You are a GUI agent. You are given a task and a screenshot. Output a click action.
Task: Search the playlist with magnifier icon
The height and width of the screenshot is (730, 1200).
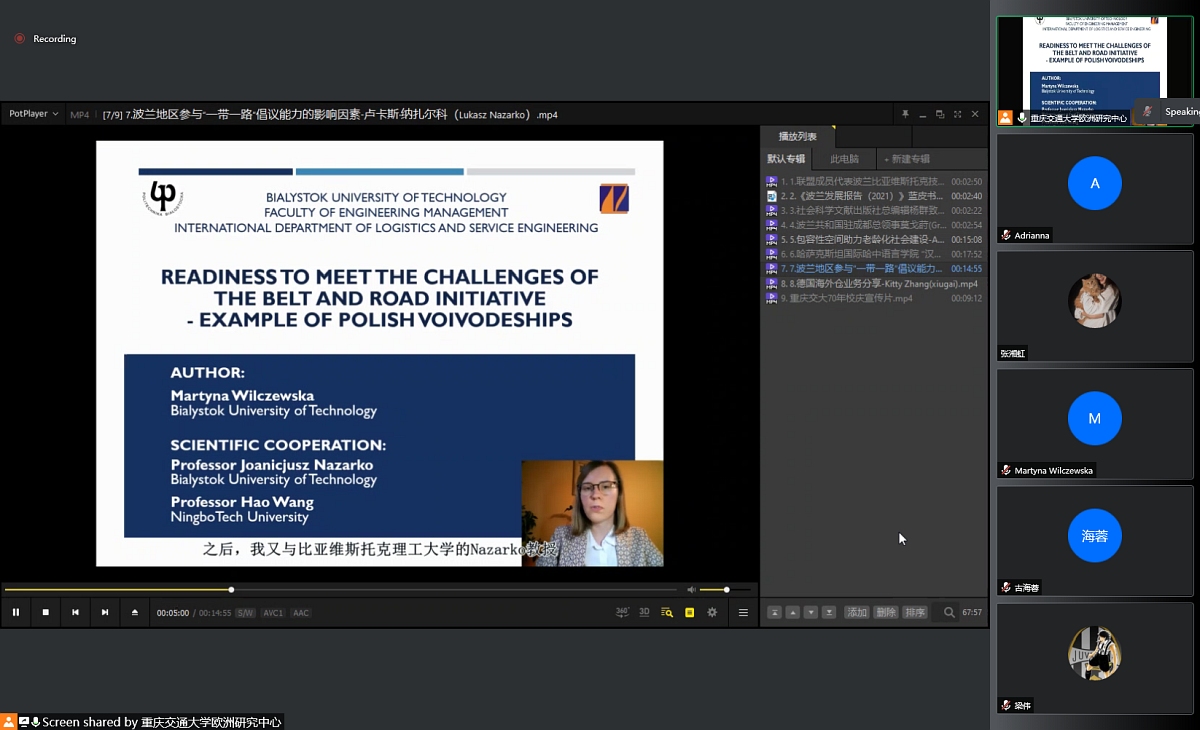pos(949,612)
